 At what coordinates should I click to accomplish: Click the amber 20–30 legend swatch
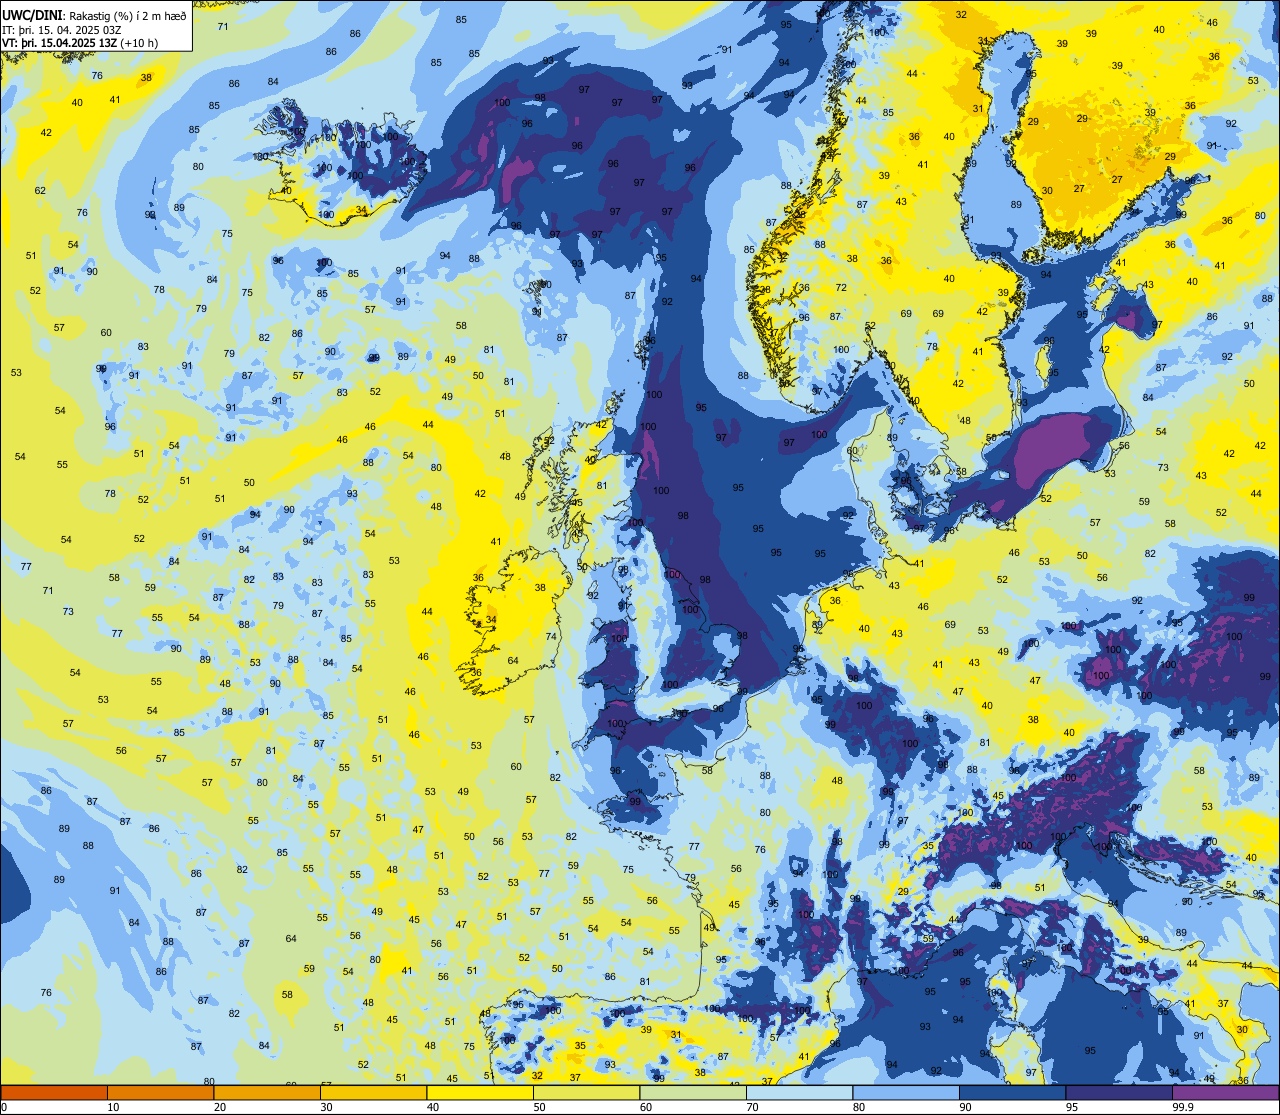tap(267, 1092)
